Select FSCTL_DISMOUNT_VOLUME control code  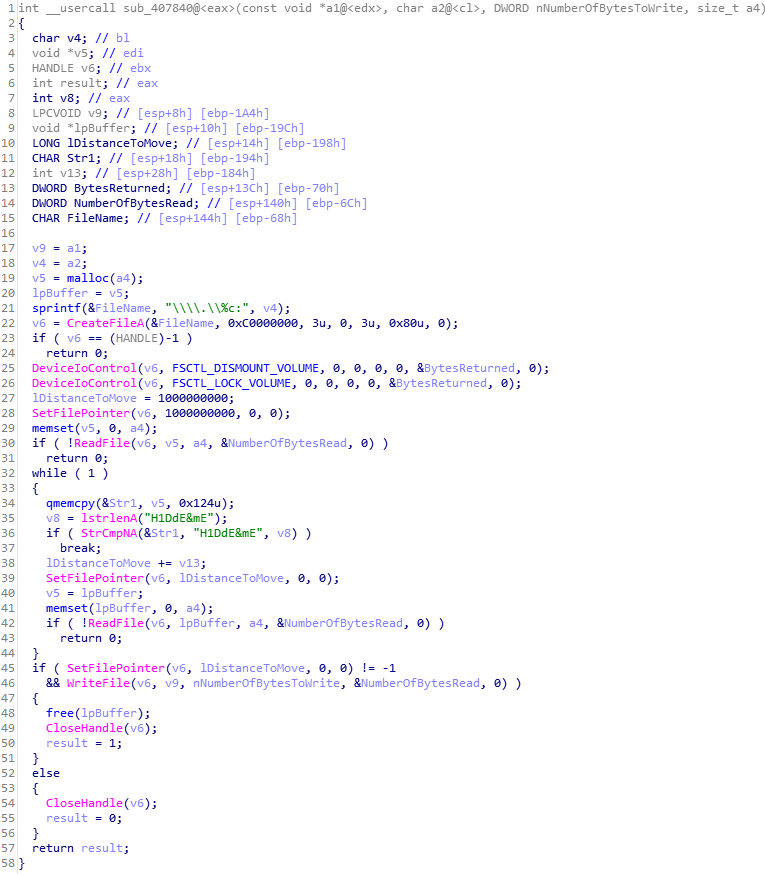pos(245,368)
